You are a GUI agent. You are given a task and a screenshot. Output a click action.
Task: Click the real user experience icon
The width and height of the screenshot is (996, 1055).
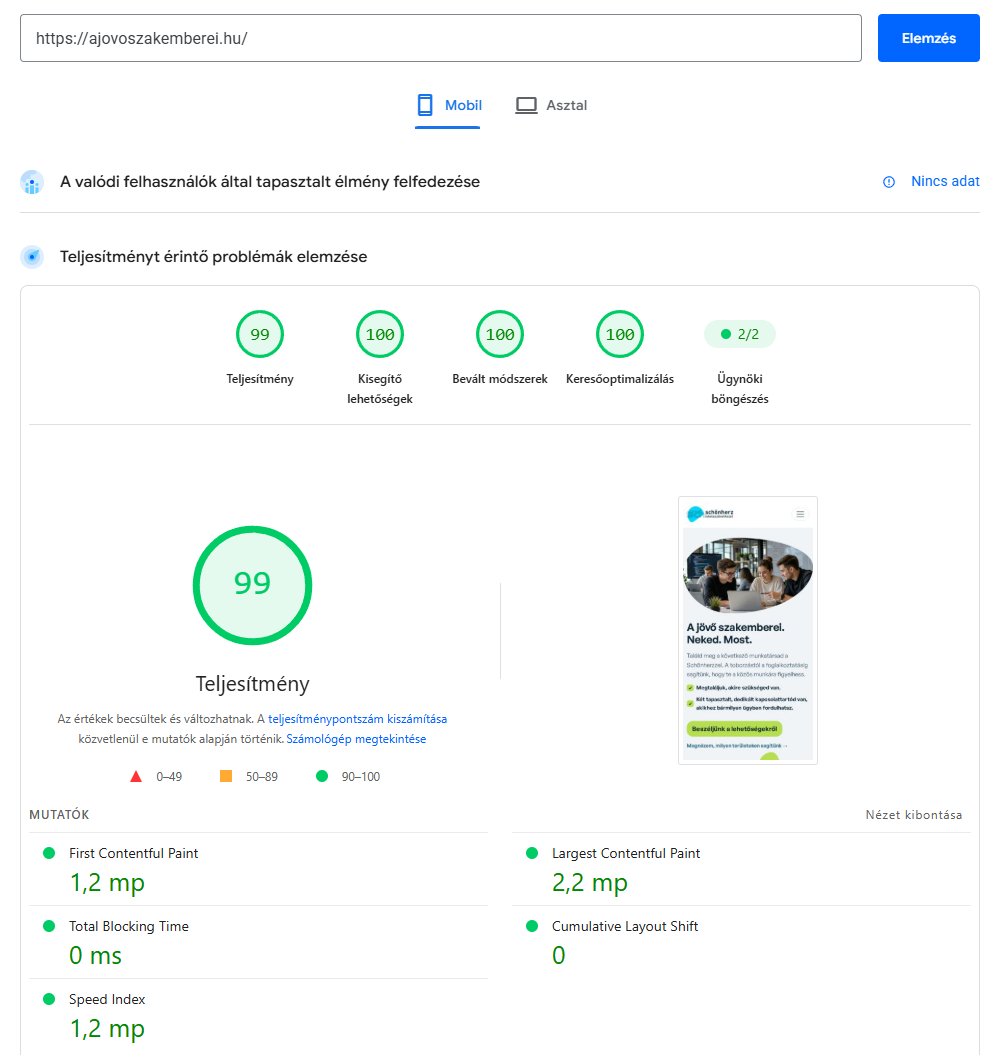click(32, 182)
